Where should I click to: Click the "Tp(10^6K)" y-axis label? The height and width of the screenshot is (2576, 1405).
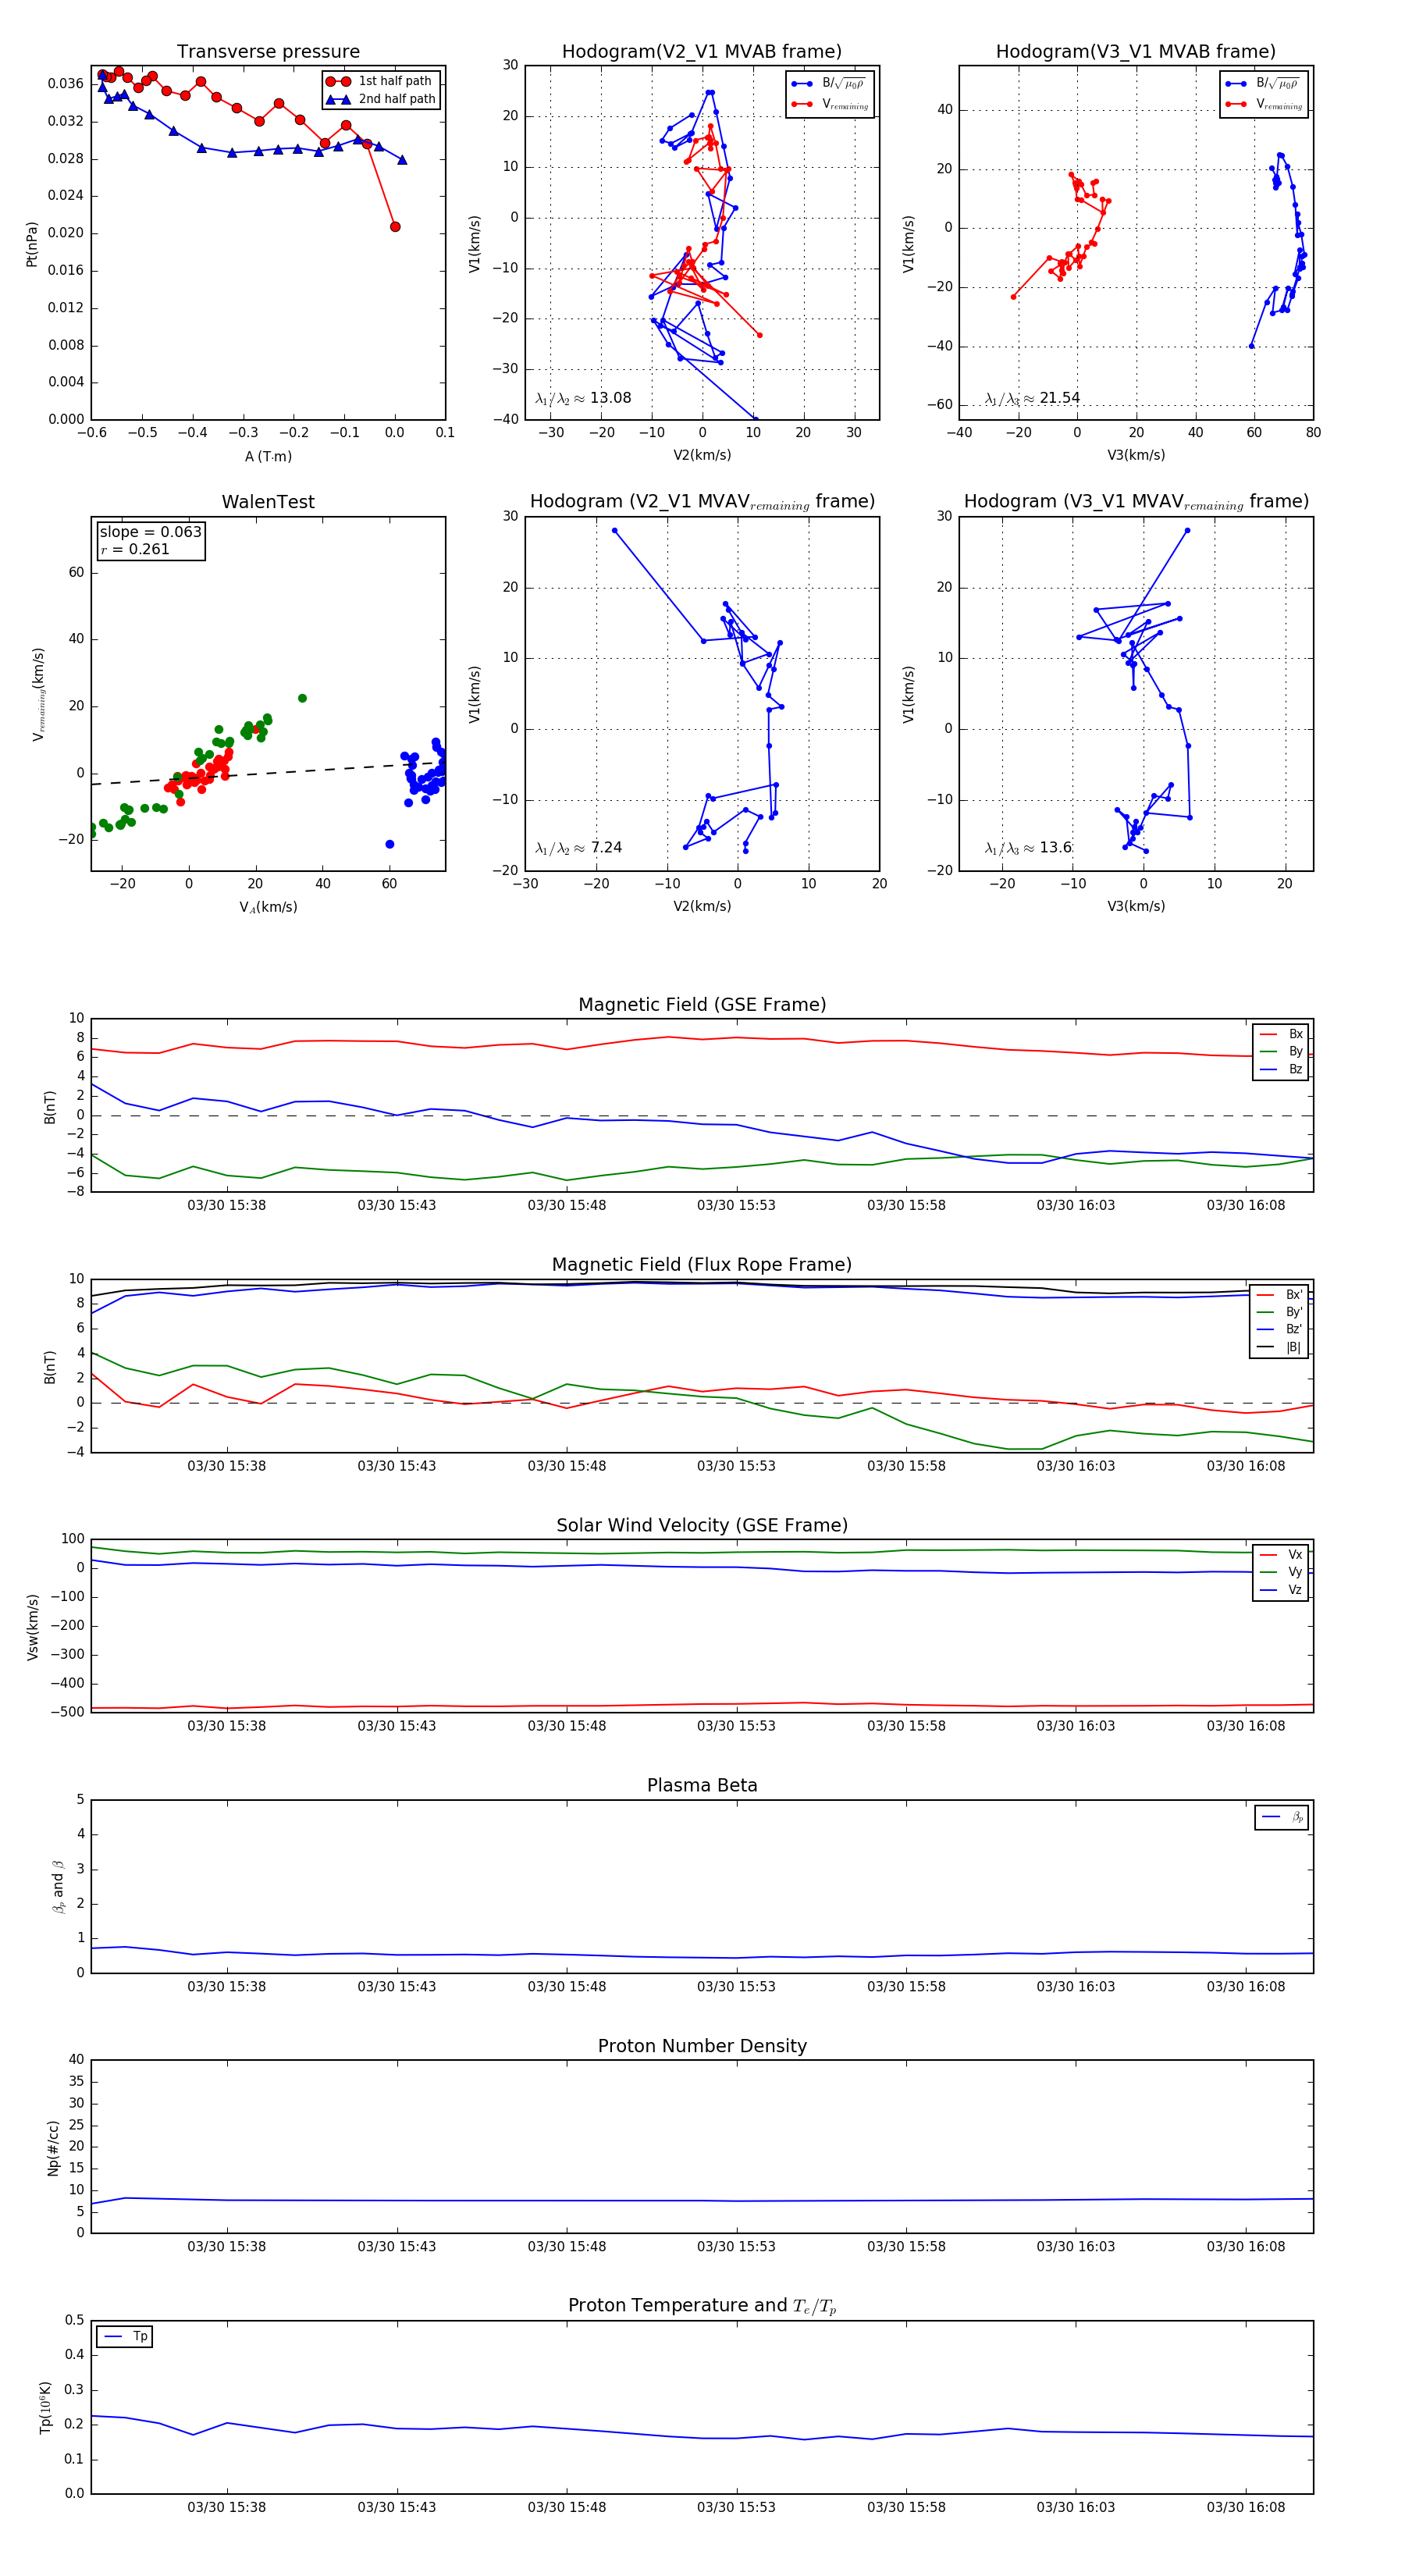coord(45,2407)
